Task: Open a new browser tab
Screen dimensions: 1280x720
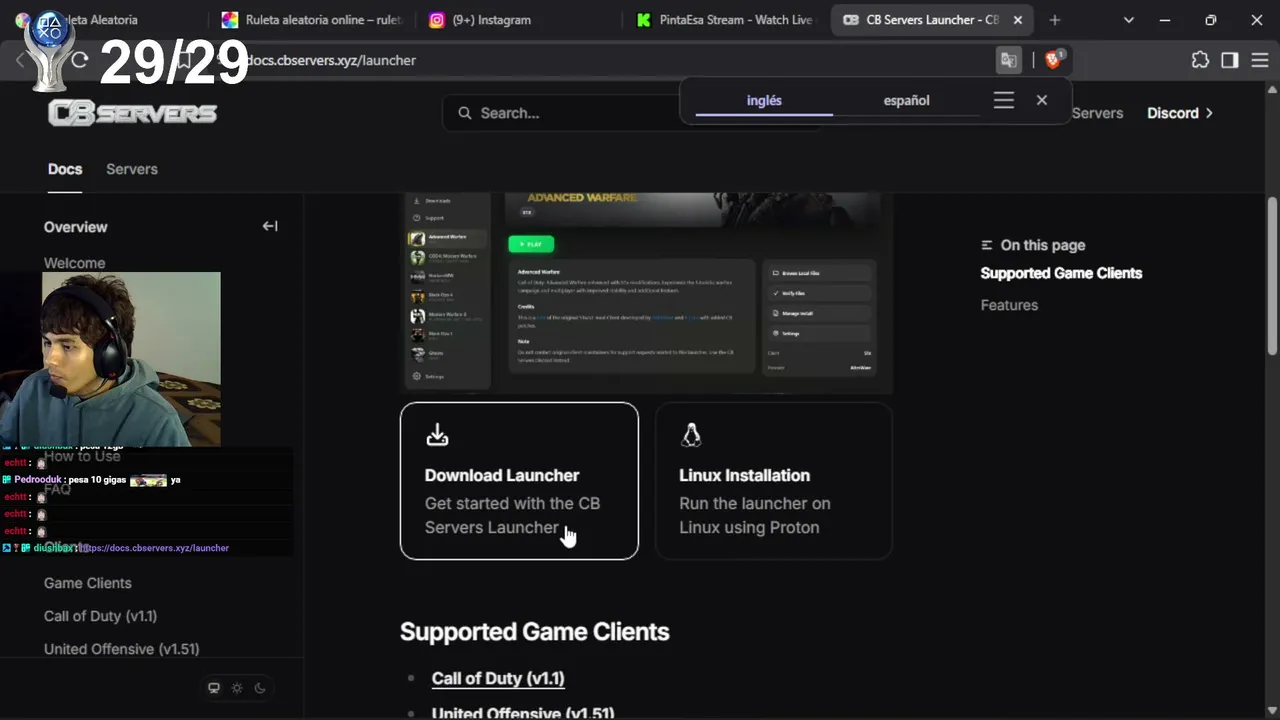Action: click(1054, 20)
